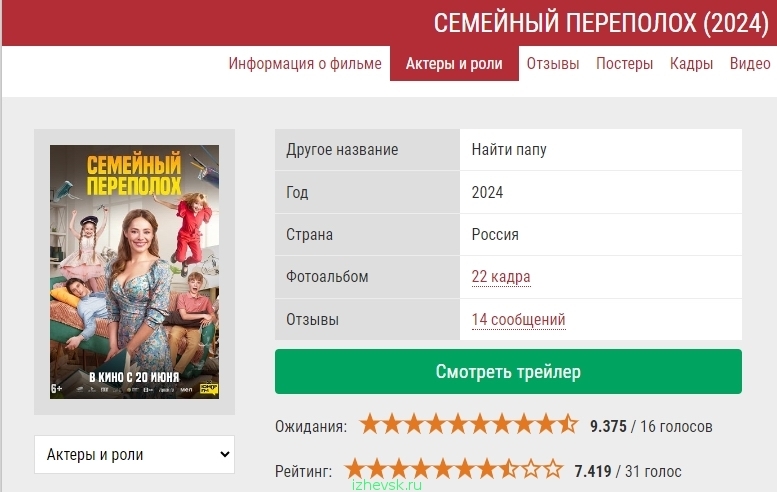
Task: Select the Актеры и роли tab
Action: coord(454,63)
